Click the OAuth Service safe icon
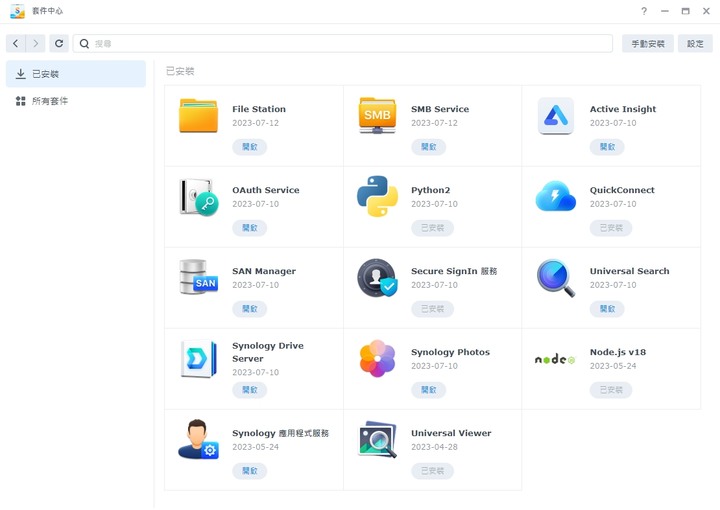Image resolution: width=720 pixels, height=510 pixels. [198, 197]
